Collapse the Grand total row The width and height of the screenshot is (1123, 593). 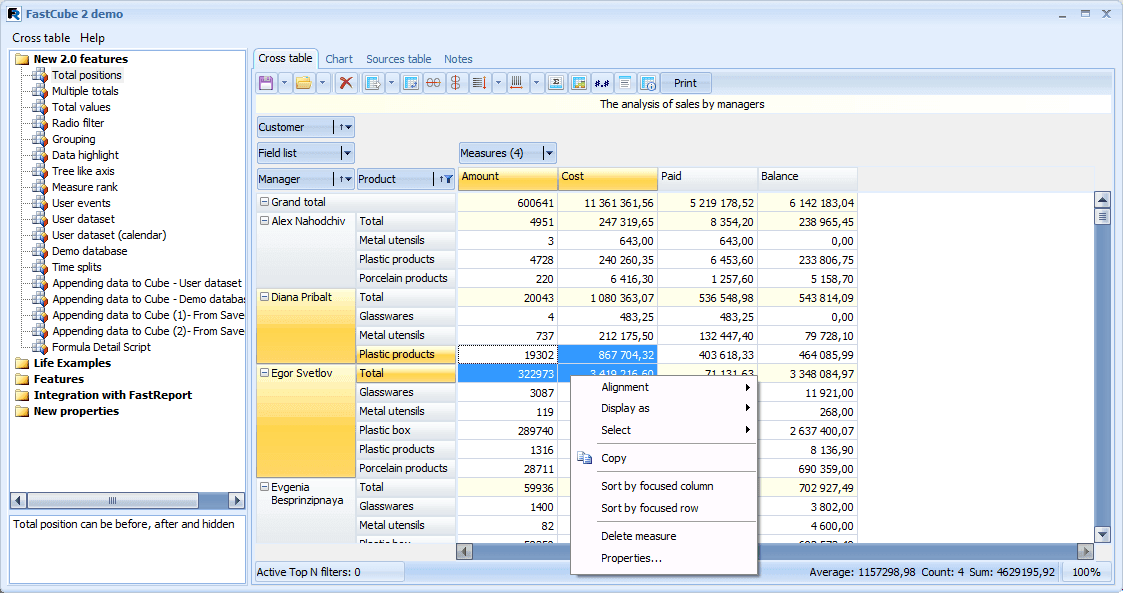(x=264, y=203)
